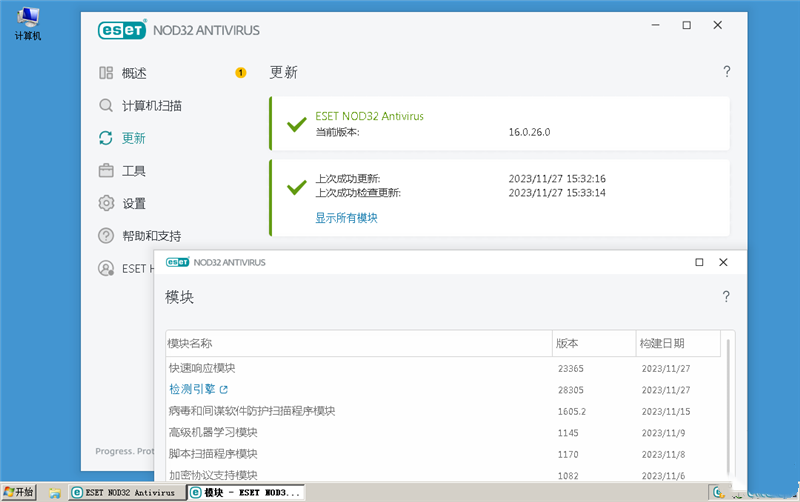Click the 工具 briefcase icon
The image size is (800, 502).
pos(106,170)
